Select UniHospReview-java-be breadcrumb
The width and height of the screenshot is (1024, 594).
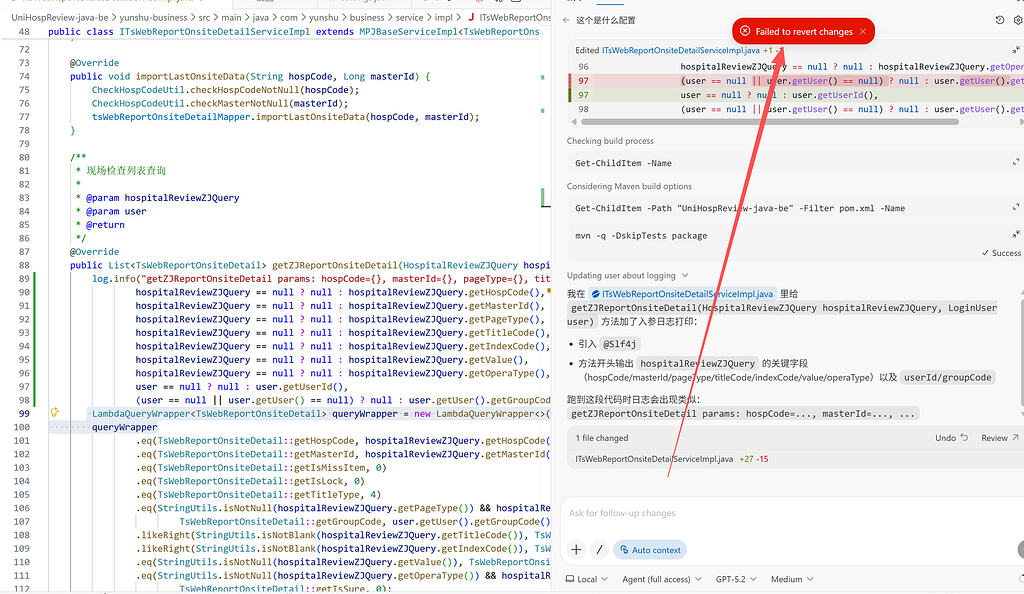click(x=59, y=18)
